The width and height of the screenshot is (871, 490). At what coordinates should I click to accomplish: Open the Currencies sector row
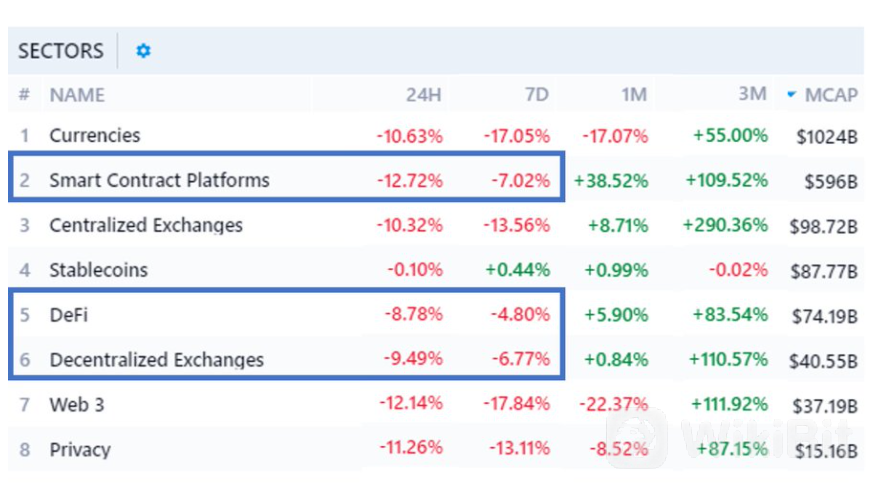pyautogui.click(x=95, y=135)
